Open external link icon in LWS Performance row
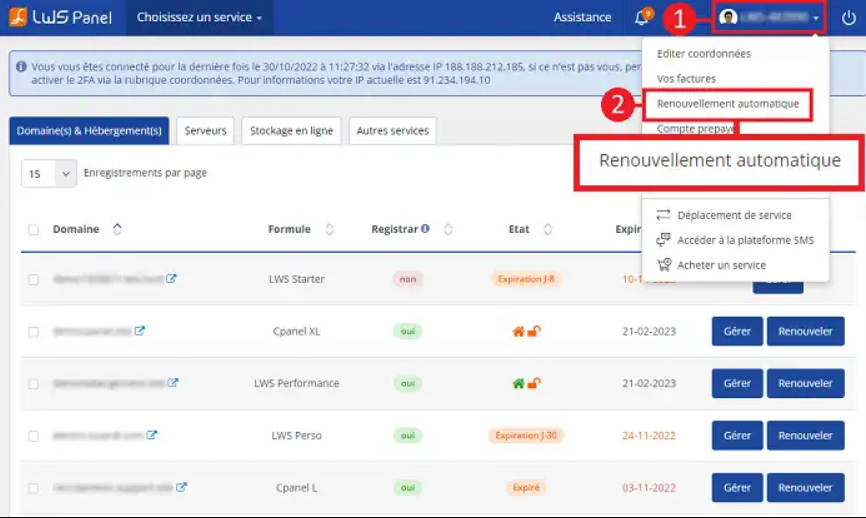The image size is (866, 518). [173, 382]
